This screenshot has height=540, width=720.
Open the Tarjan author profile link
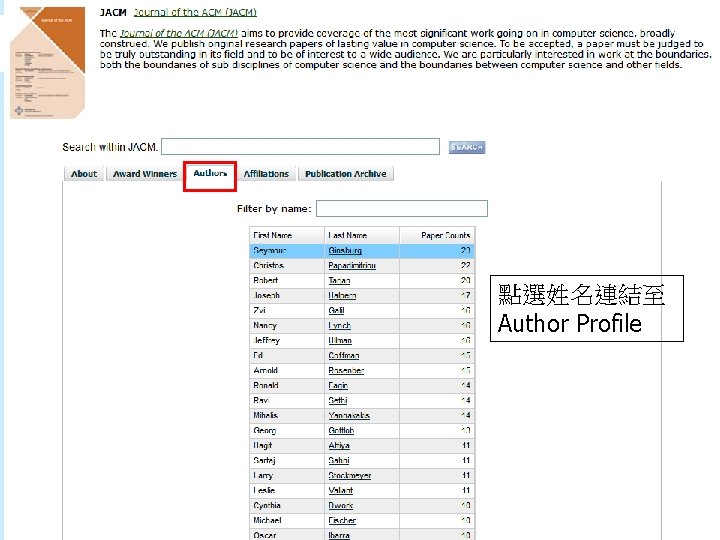[x=339, y=281]
